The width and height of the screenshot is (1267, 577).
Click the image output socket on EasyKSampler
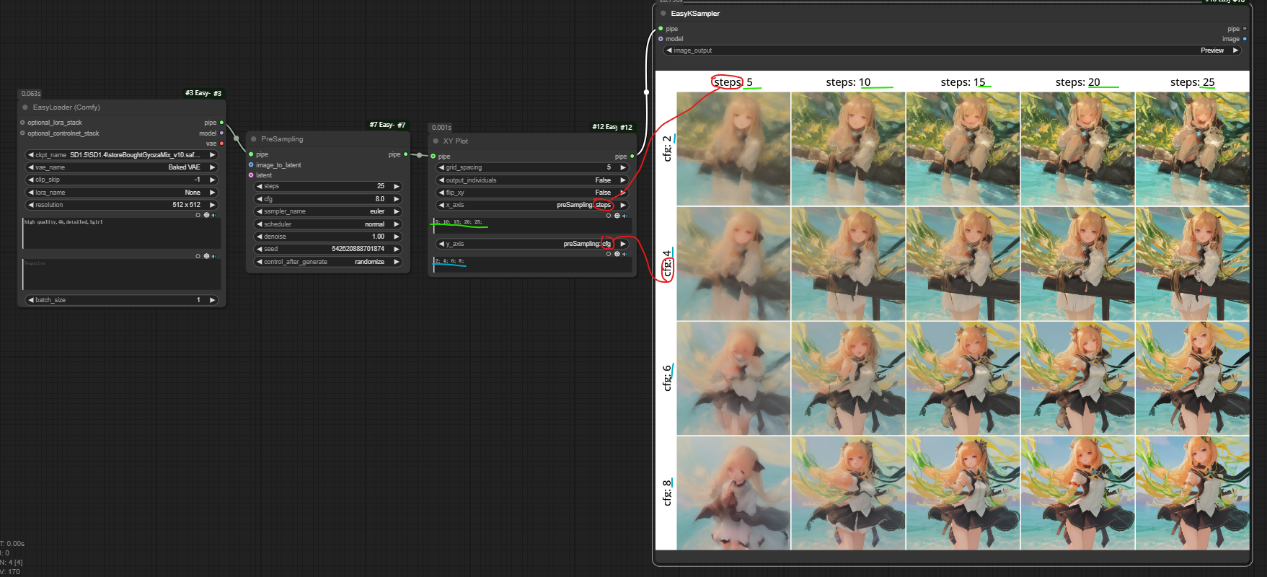coord(1244,39)
